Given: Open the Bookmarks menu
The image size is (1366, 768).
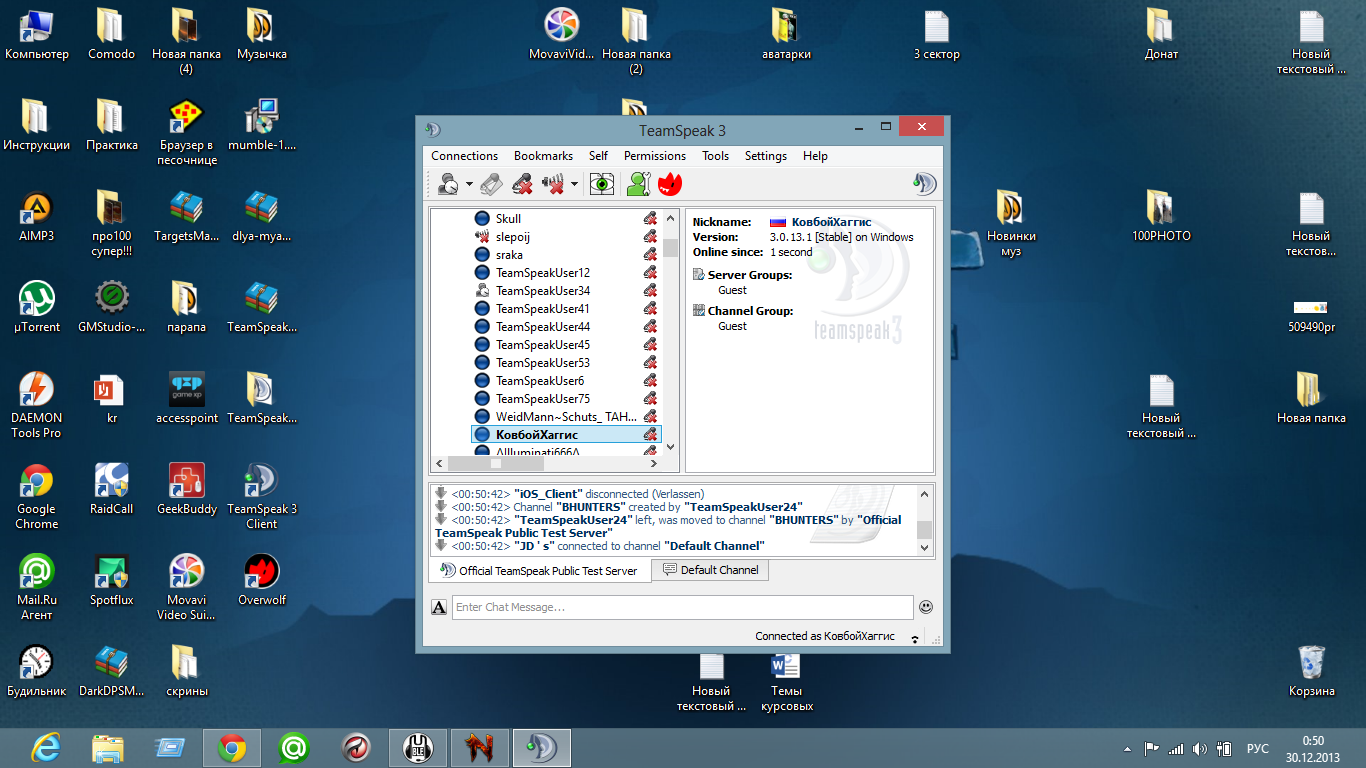Looking at the screenshot, I should [x=543, y=156].
